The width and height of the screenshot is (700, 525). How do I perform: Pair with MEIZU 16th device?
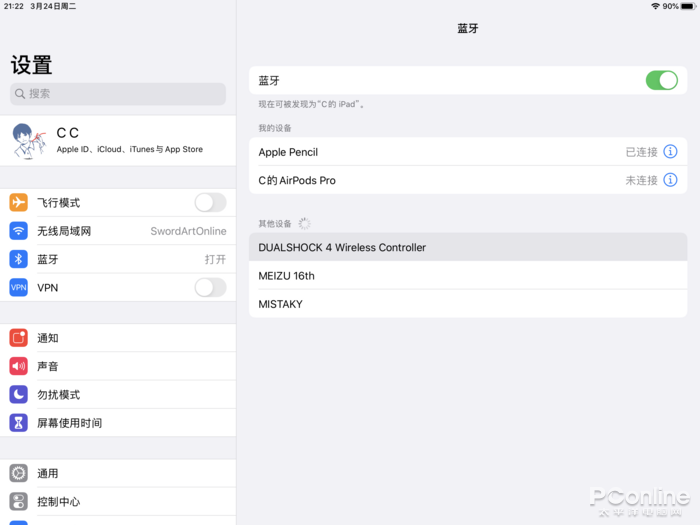468,275
